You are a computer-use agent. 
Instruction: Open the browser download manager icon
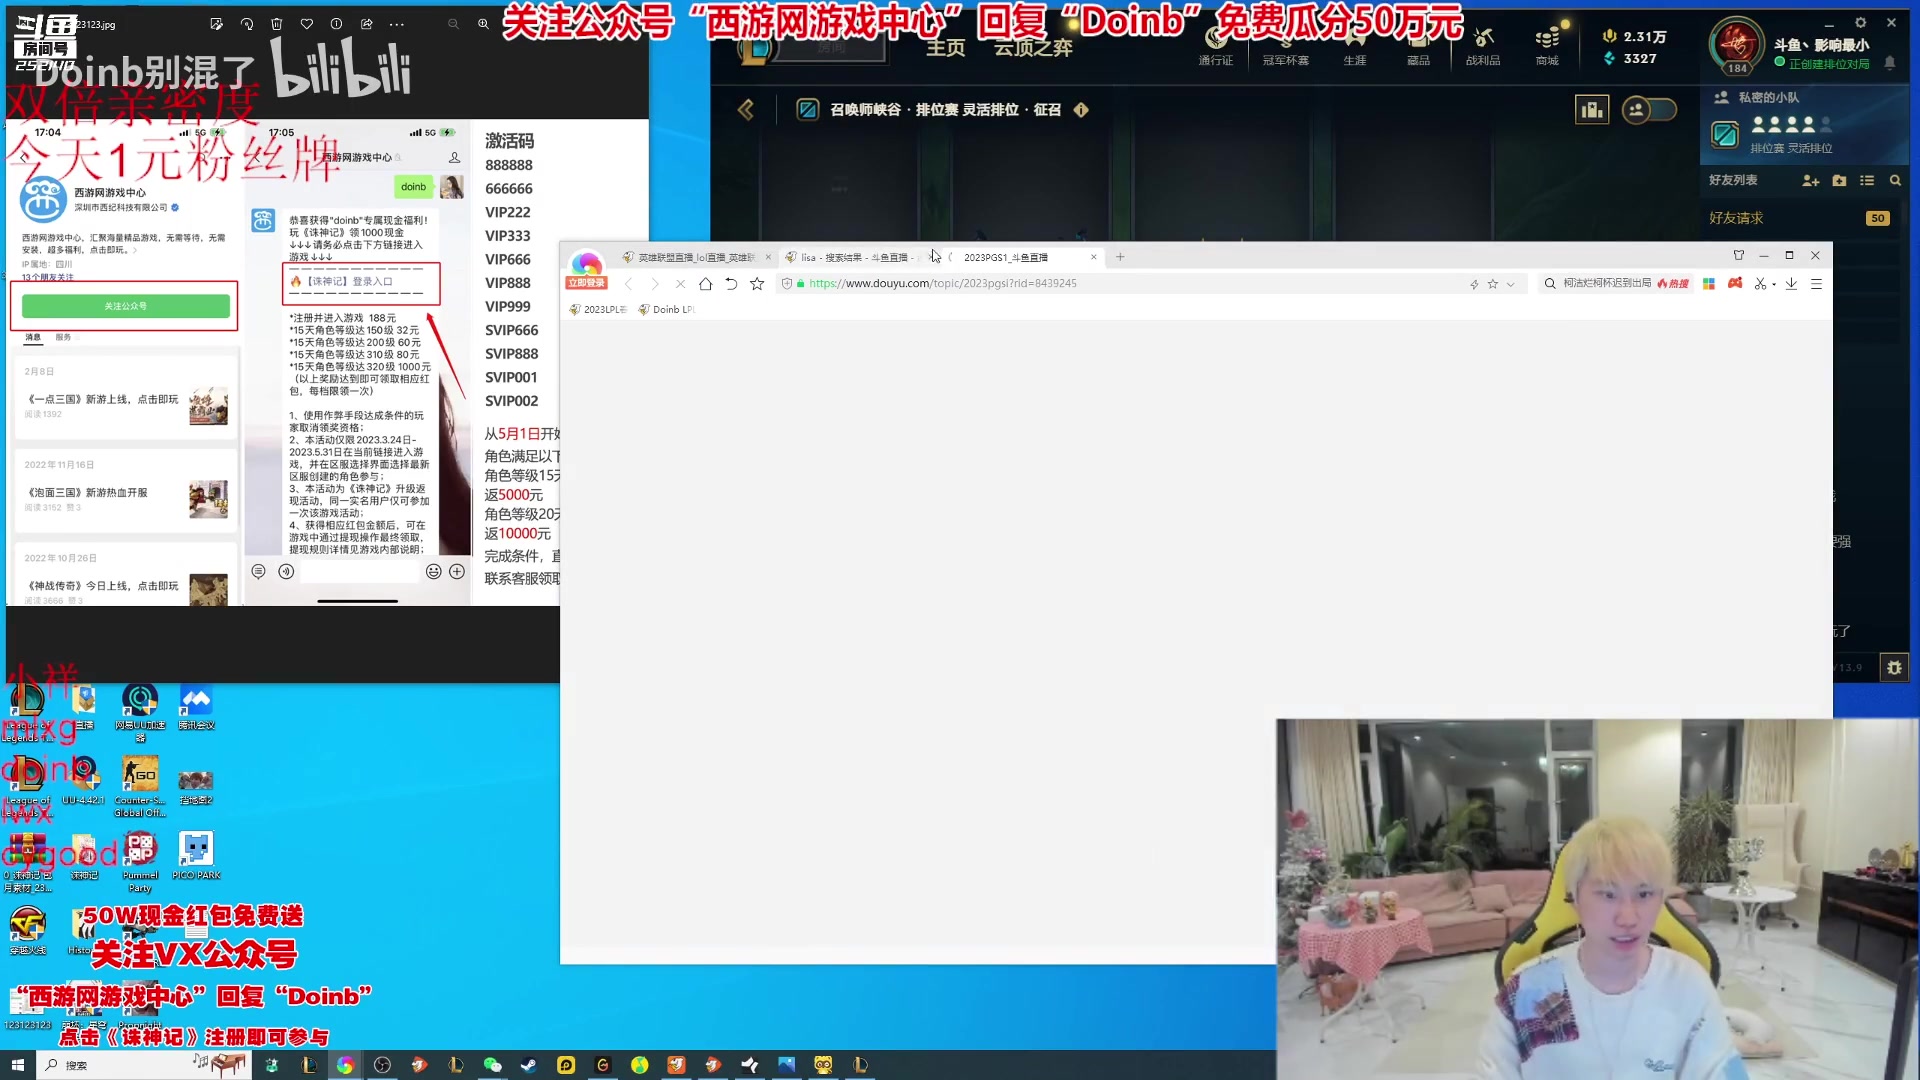click(1791, 284)
